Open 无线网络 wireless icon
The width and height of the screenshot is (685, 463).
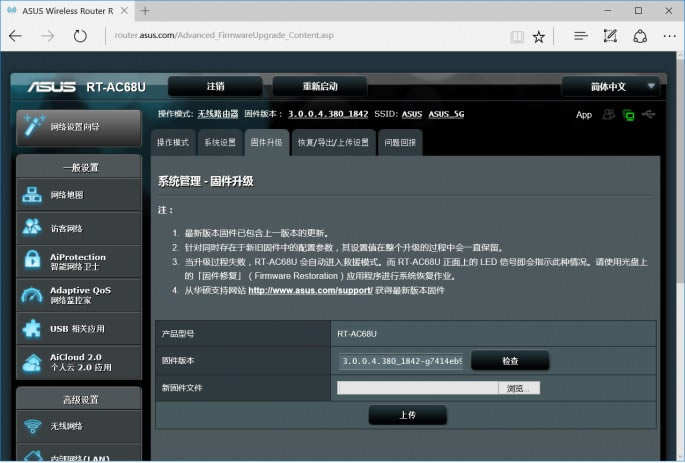[x=32, y=425]
